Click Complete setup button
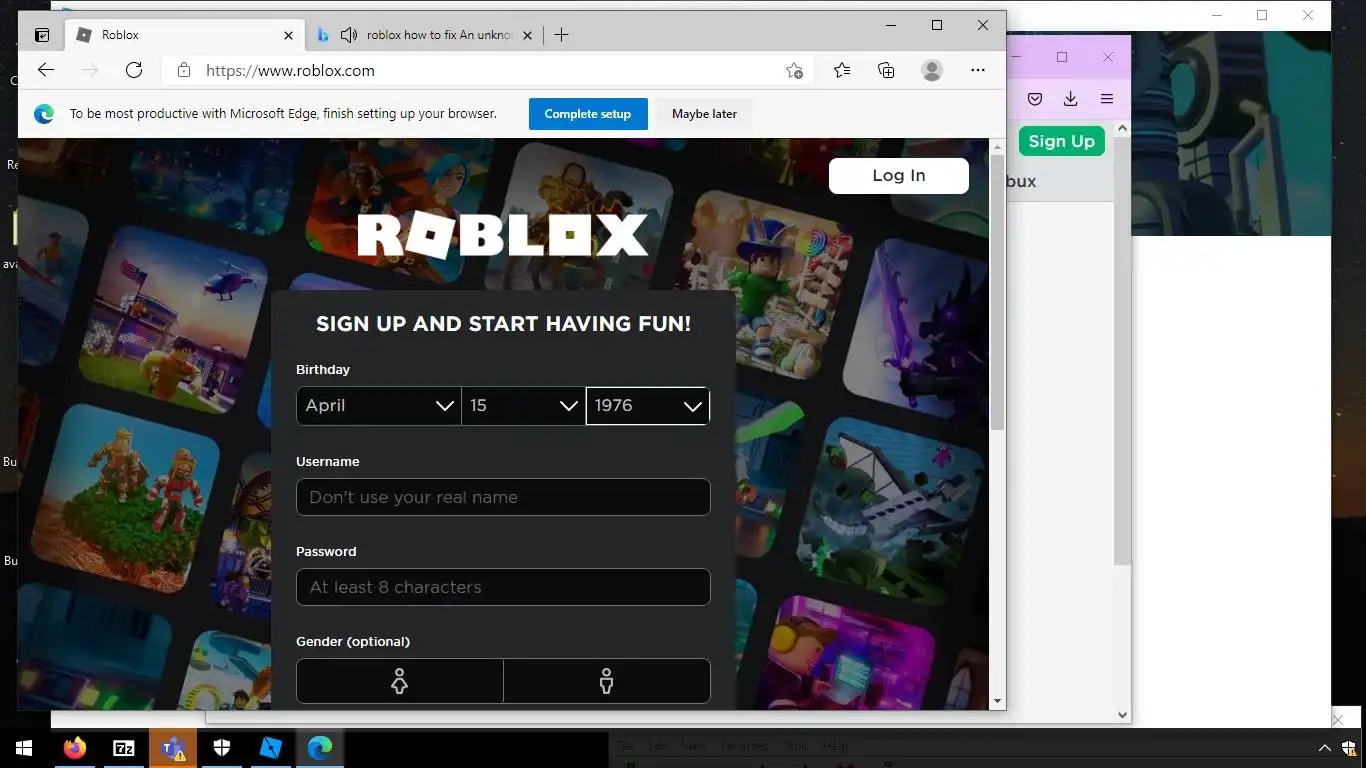The height and width of the screenshot is (768, 1366). point(588,114)
